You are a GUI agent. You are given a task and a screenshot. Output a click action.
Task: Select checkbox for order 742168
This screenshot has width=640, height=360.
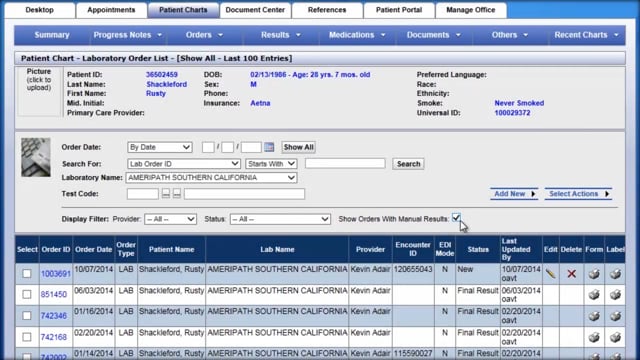[27, 337]
